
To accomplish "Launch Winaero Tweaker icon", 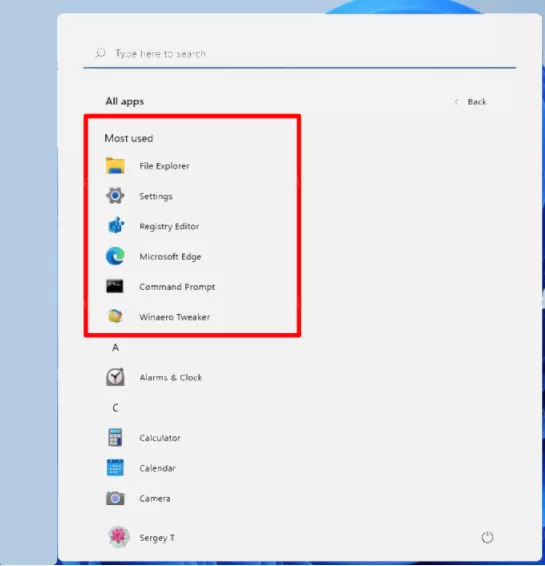I will tap(115, 317).
